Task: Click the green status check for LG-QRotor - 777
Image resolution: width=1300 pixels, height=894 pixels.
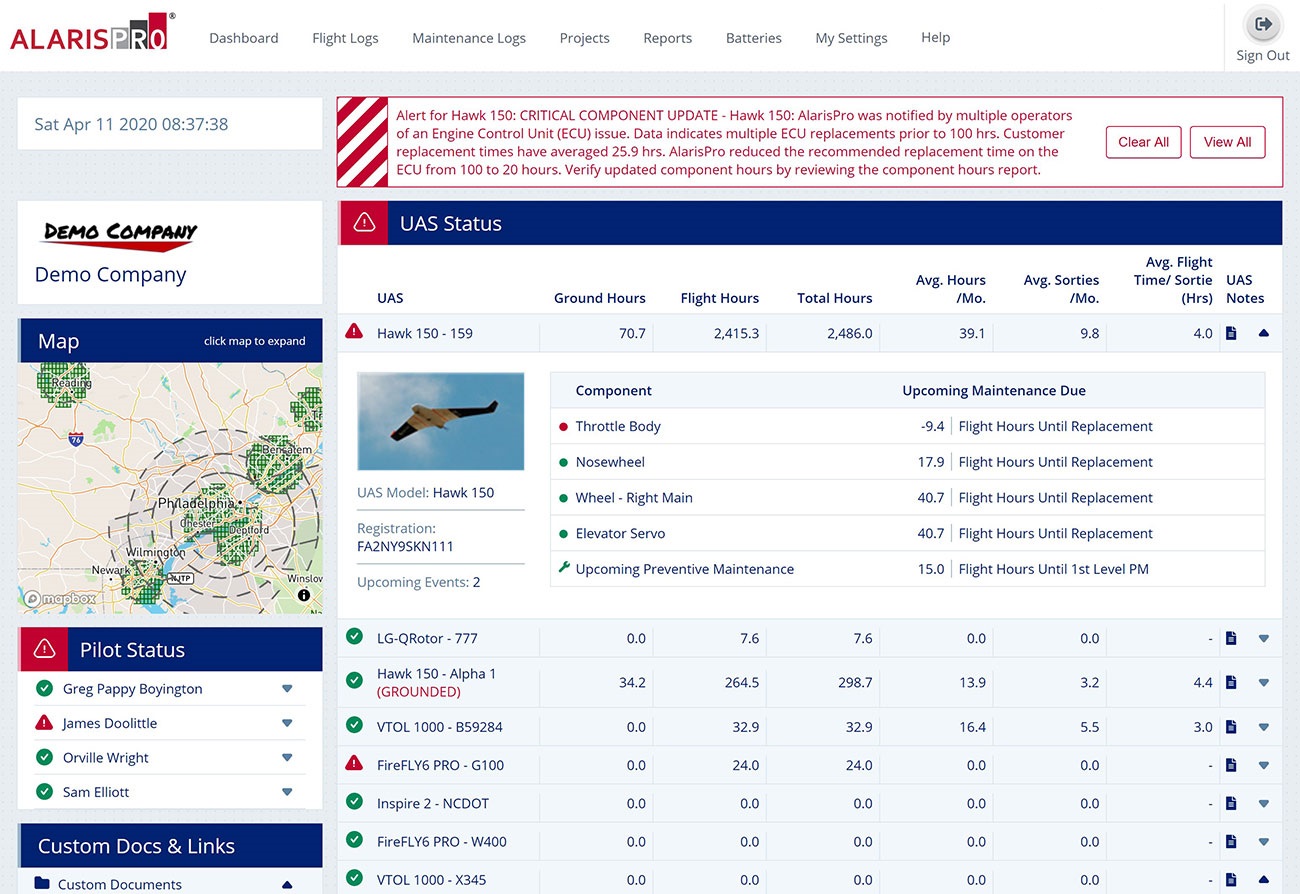Action: pos(354,638)
